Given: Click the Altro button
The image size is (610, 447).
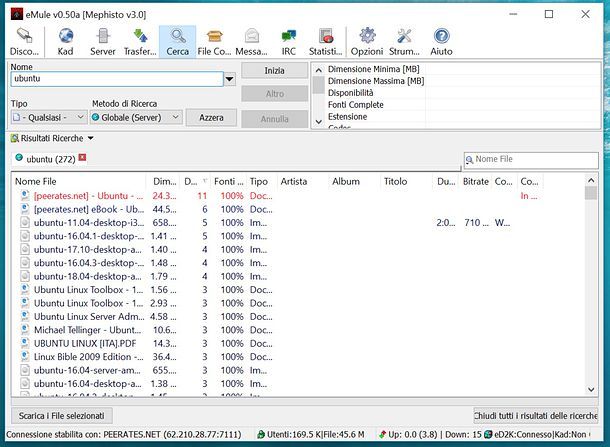Looking at the screenshot, I should click(275, 94).
